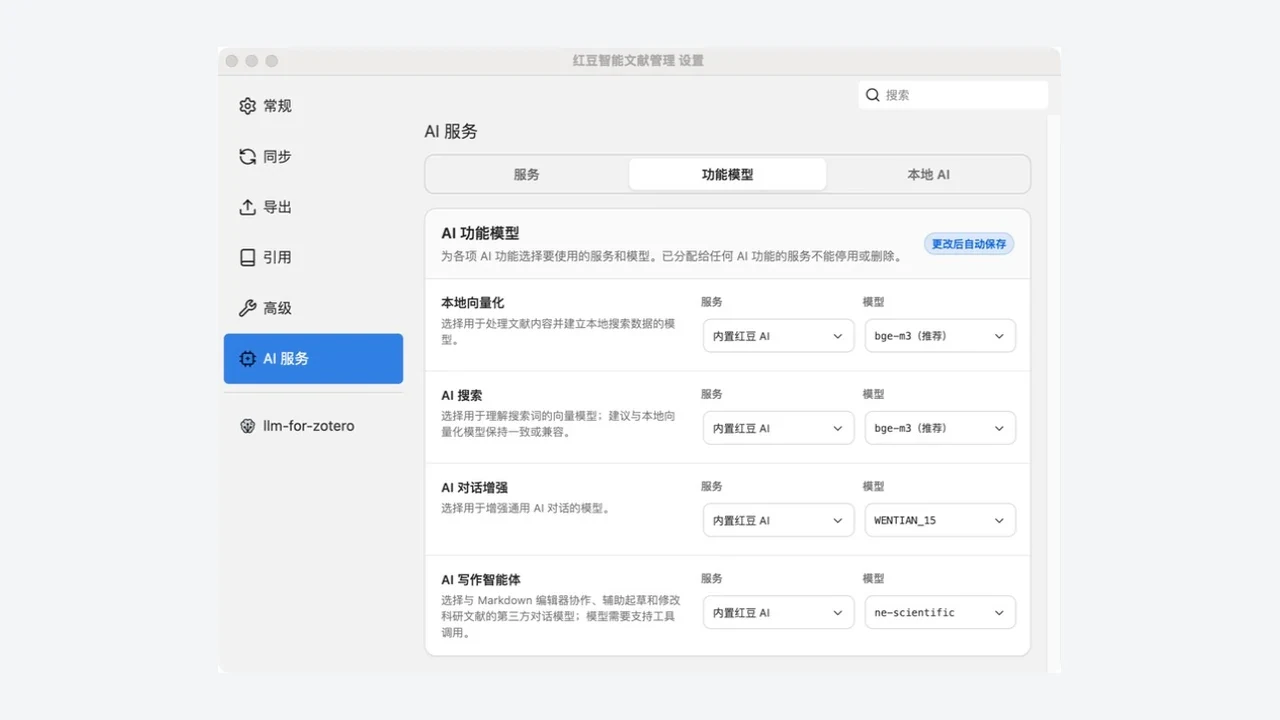Image resolution: width=1280 pixels, height=720 pixels.
Task: Open 高级 settings pane
Action: 313,308
